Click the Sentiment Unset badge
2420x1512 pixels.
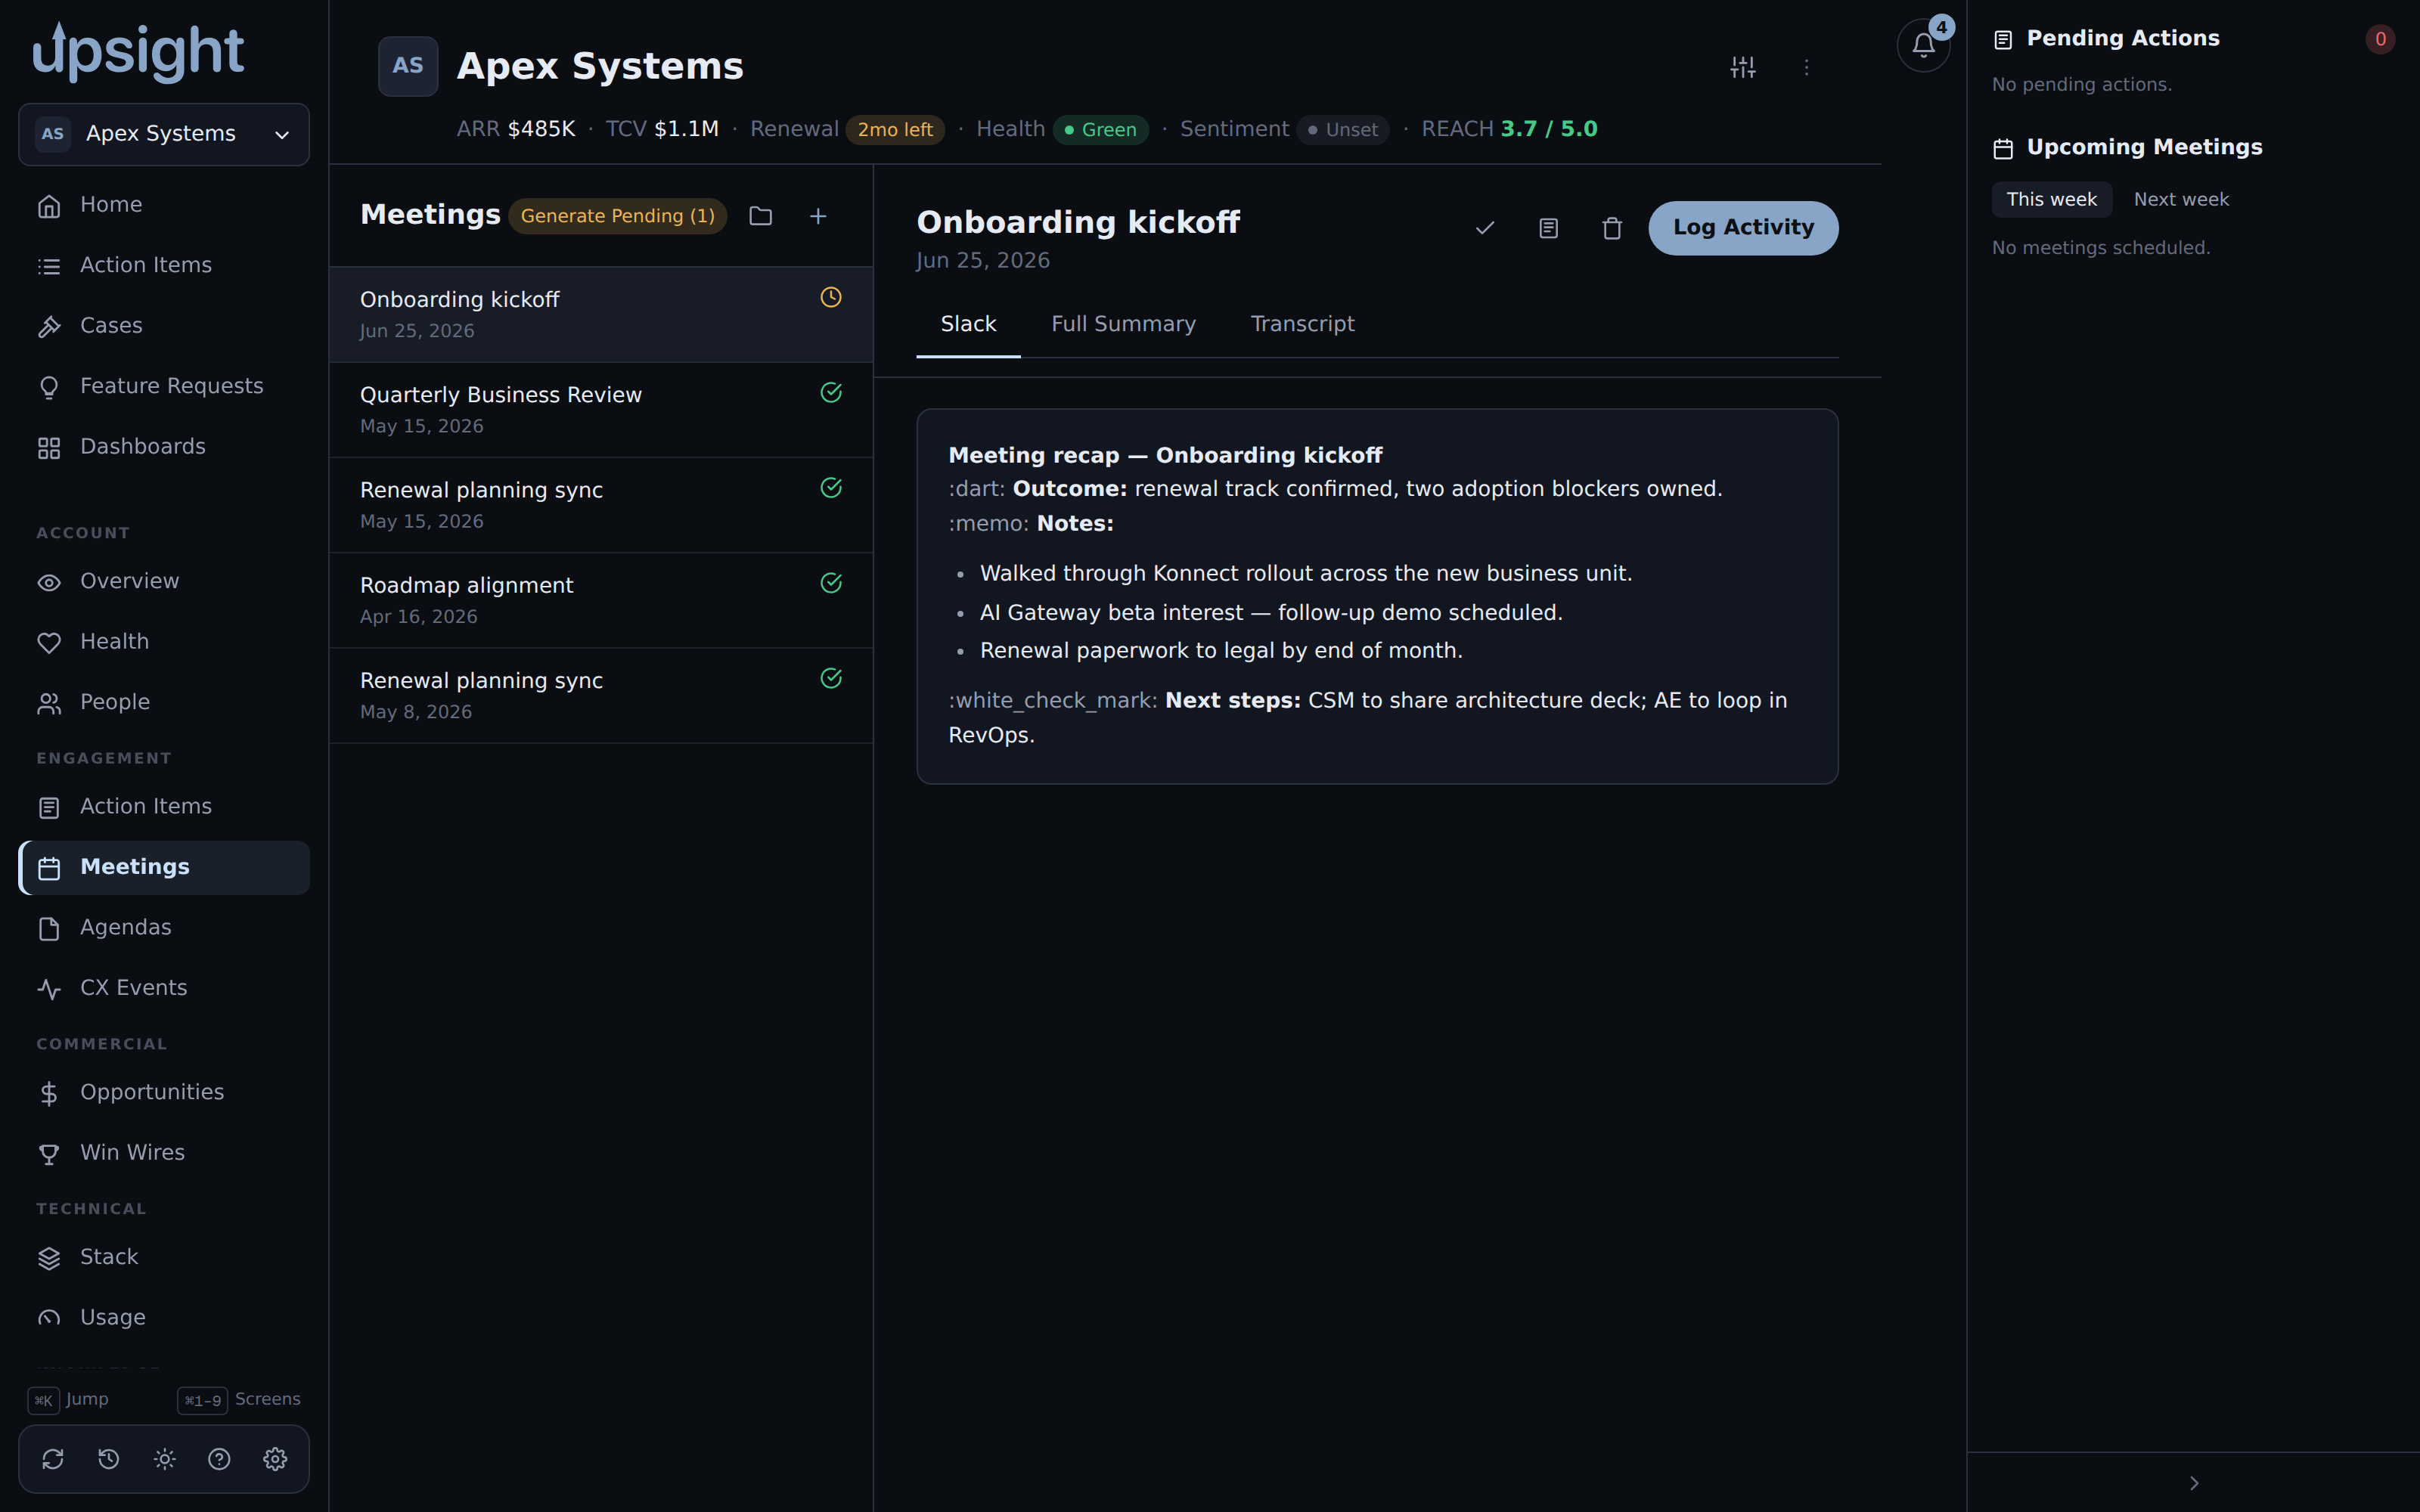click(x=1343, y=130)
